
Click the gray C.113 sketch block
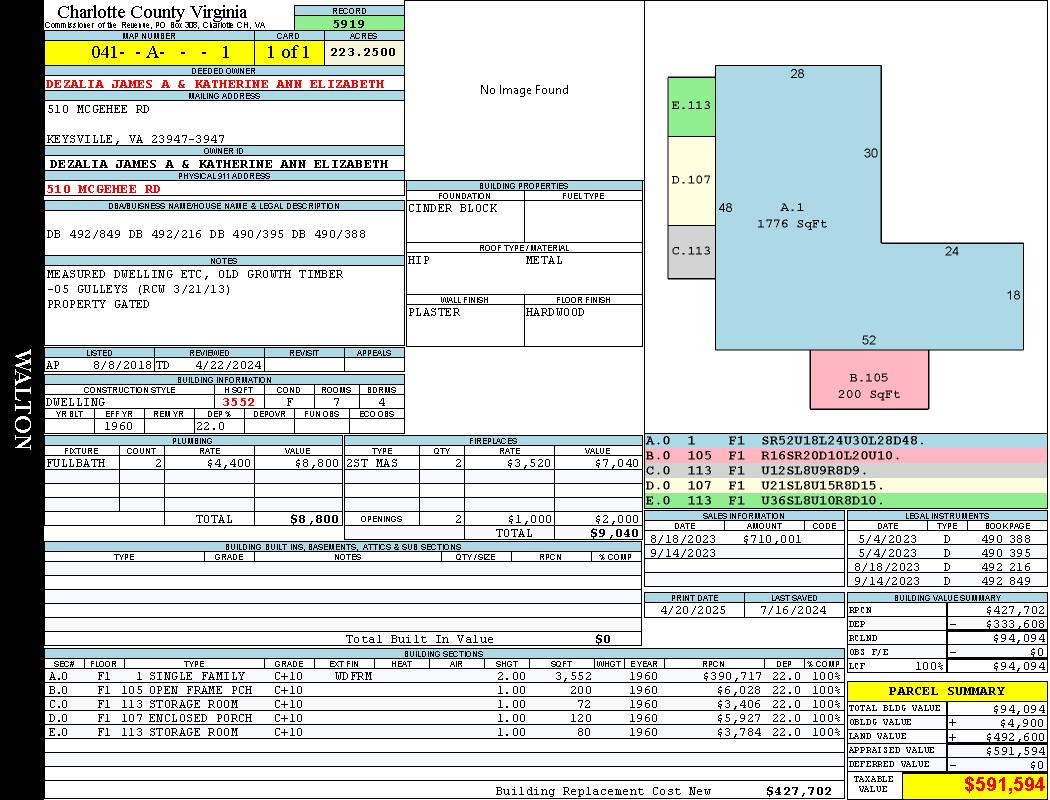coord(691,252)
